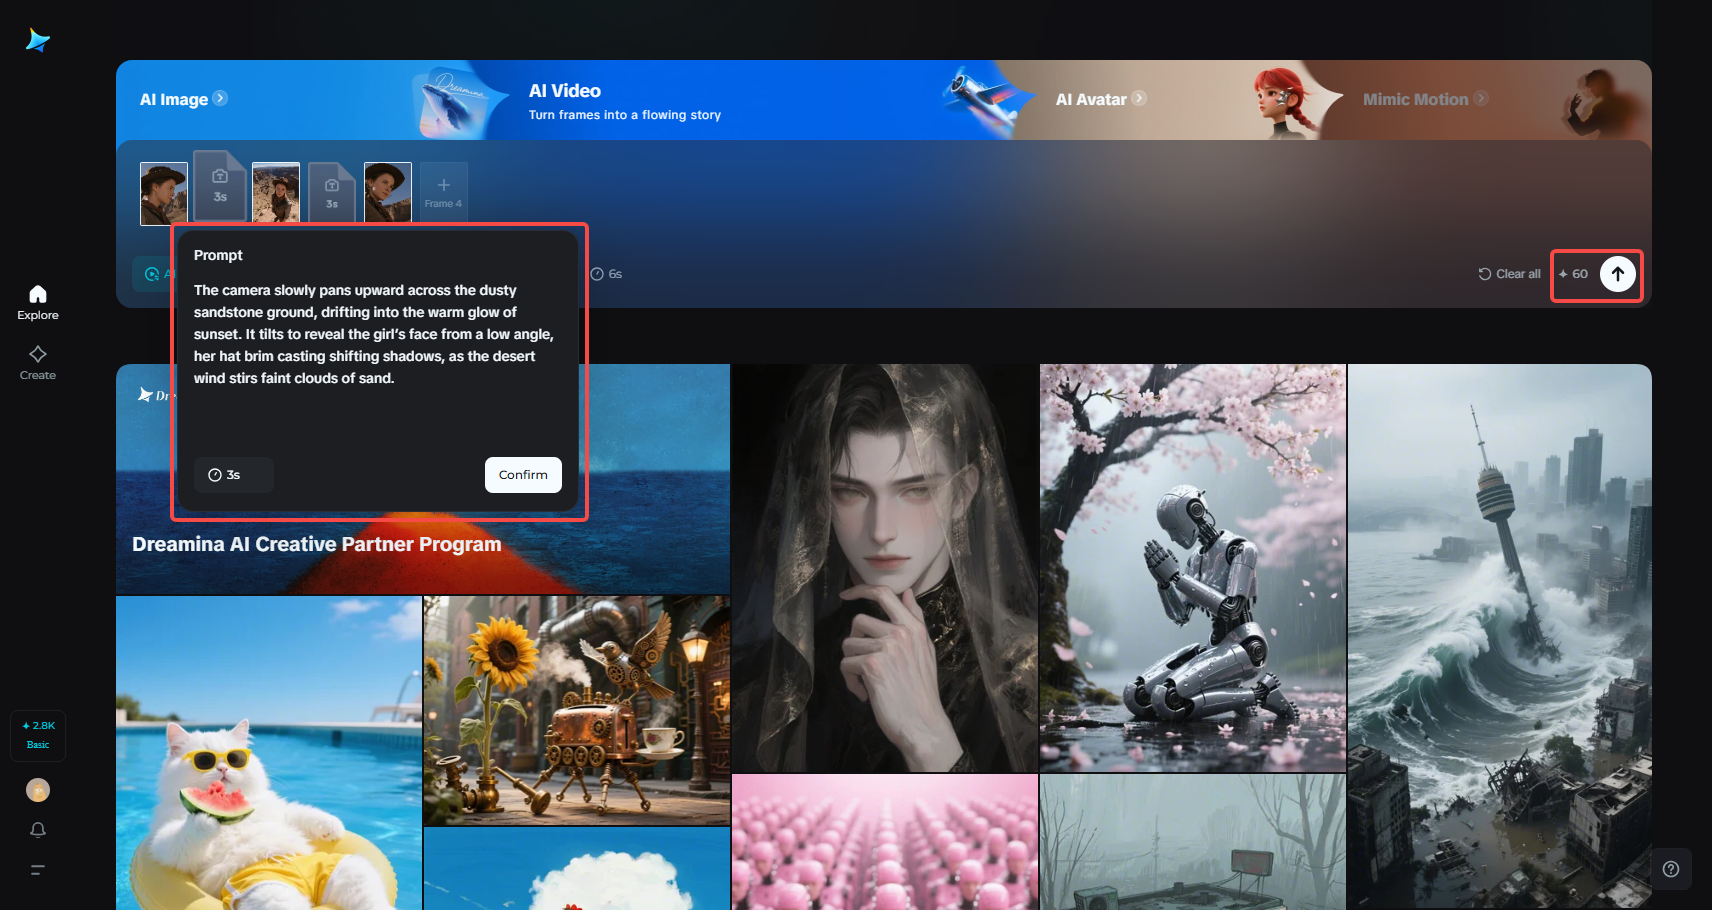Open the help question mark icon
Screen dimensions: 1712x910
click(1670, 869)
